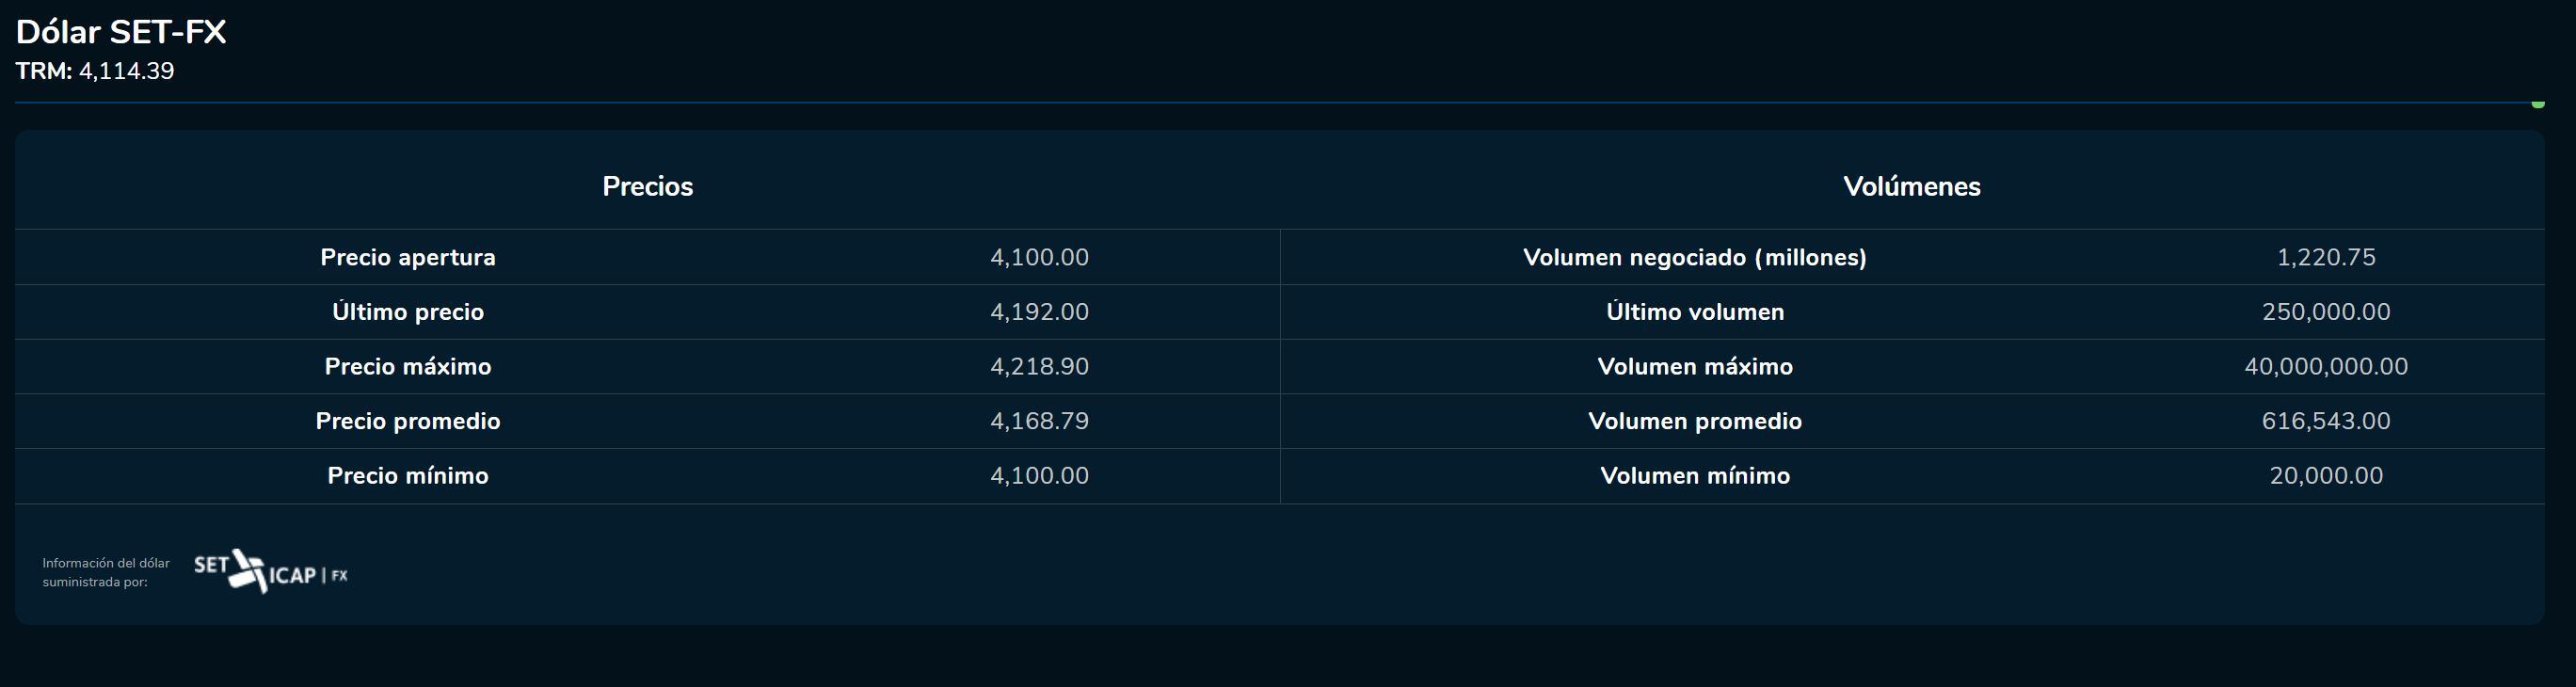Image resolution: width=2576 pixels, height=687 pixels.
Task: Click the Último volumen label
Action: [x=1694, y=312]
